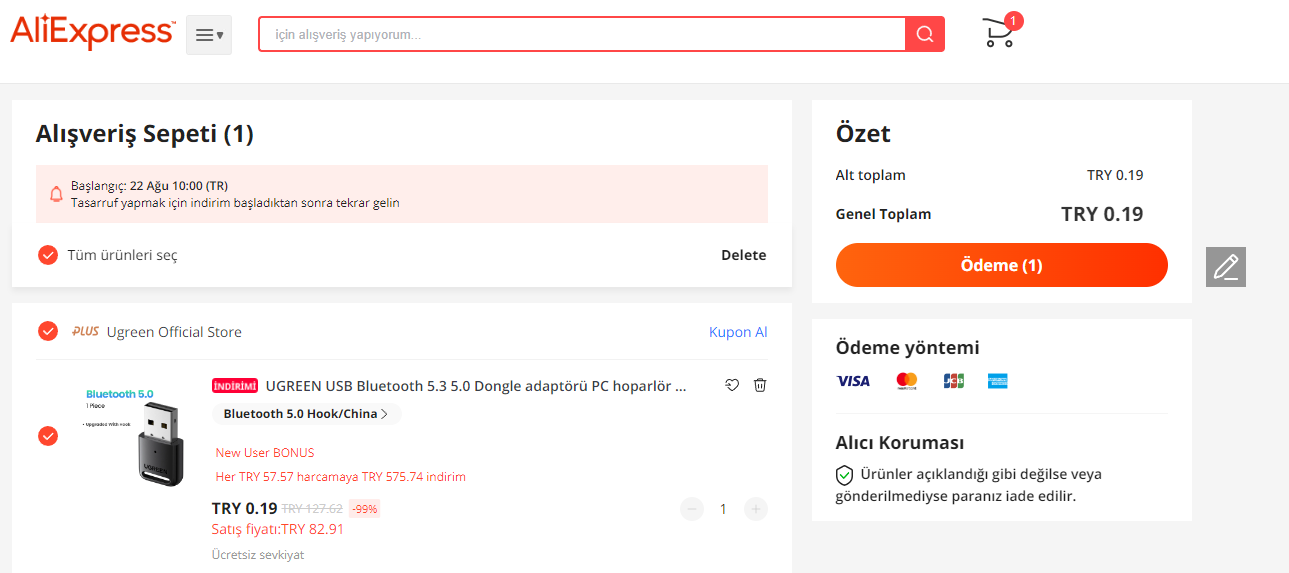Viewport: 1289px width, 573px height.
Task: Increase item quantity with plus button
Action: 756,509
